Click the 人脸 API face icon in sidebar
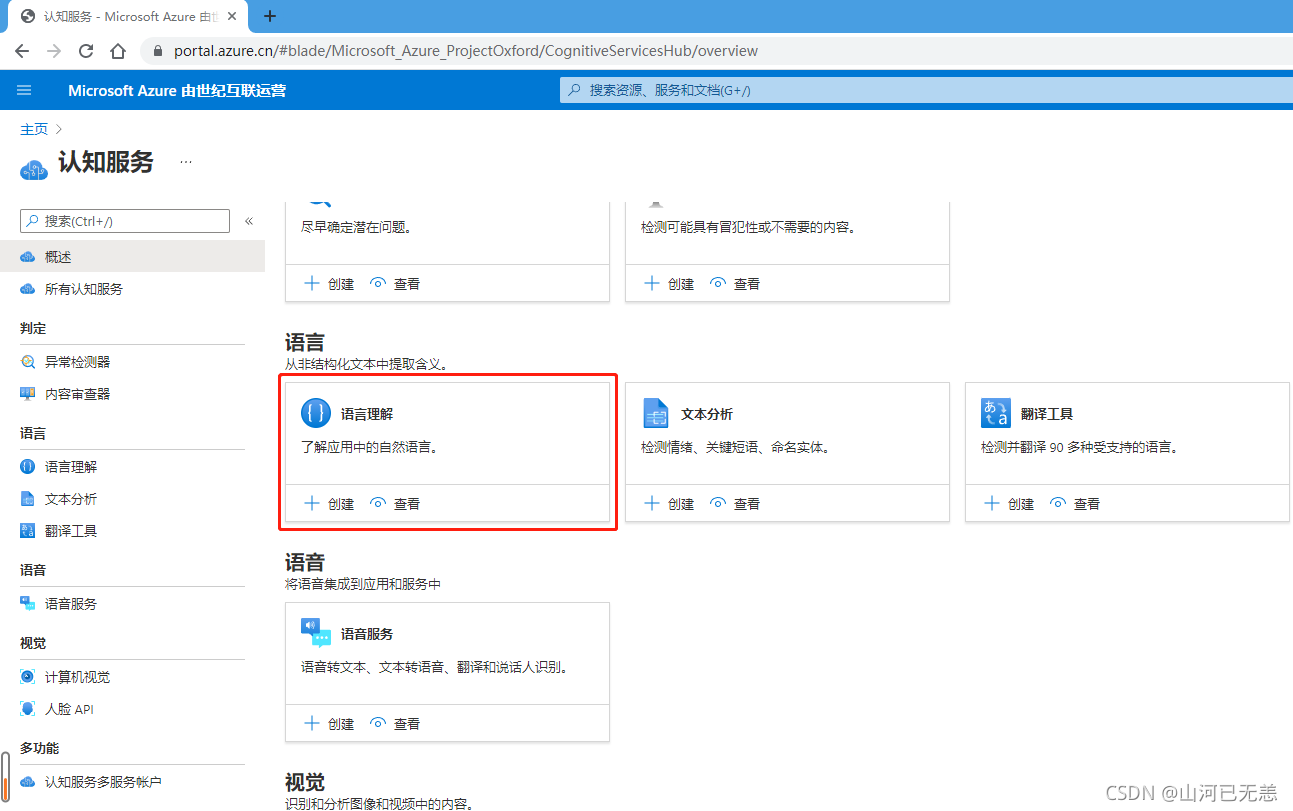Screen dimensions: 1293x811 point(28,709)
